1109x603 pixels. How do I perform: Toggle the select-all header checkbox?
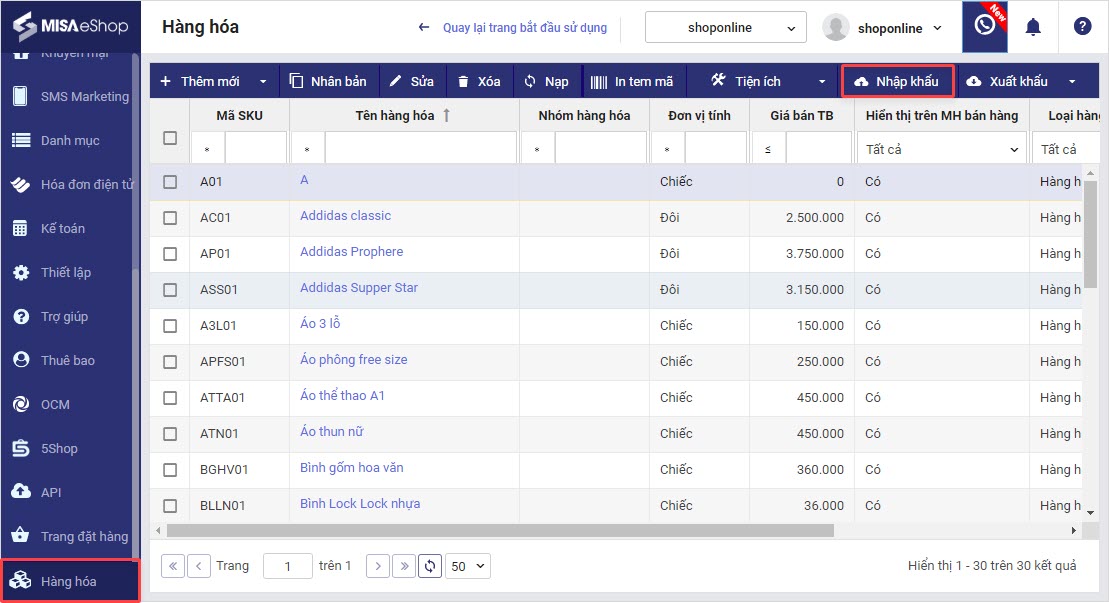tap(170, 138)
